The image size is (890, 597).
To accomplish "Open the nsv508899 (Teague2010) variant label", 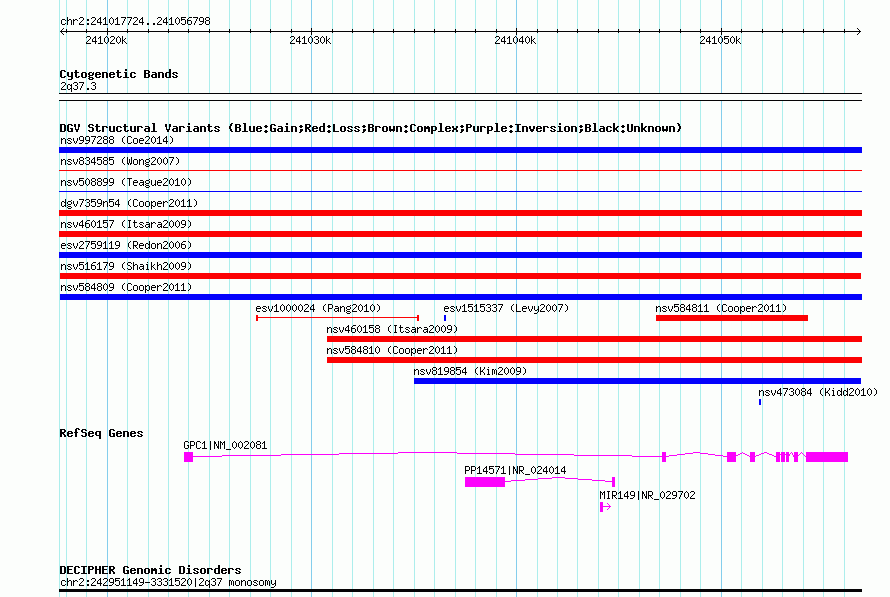I will click(x=126, y=182).
